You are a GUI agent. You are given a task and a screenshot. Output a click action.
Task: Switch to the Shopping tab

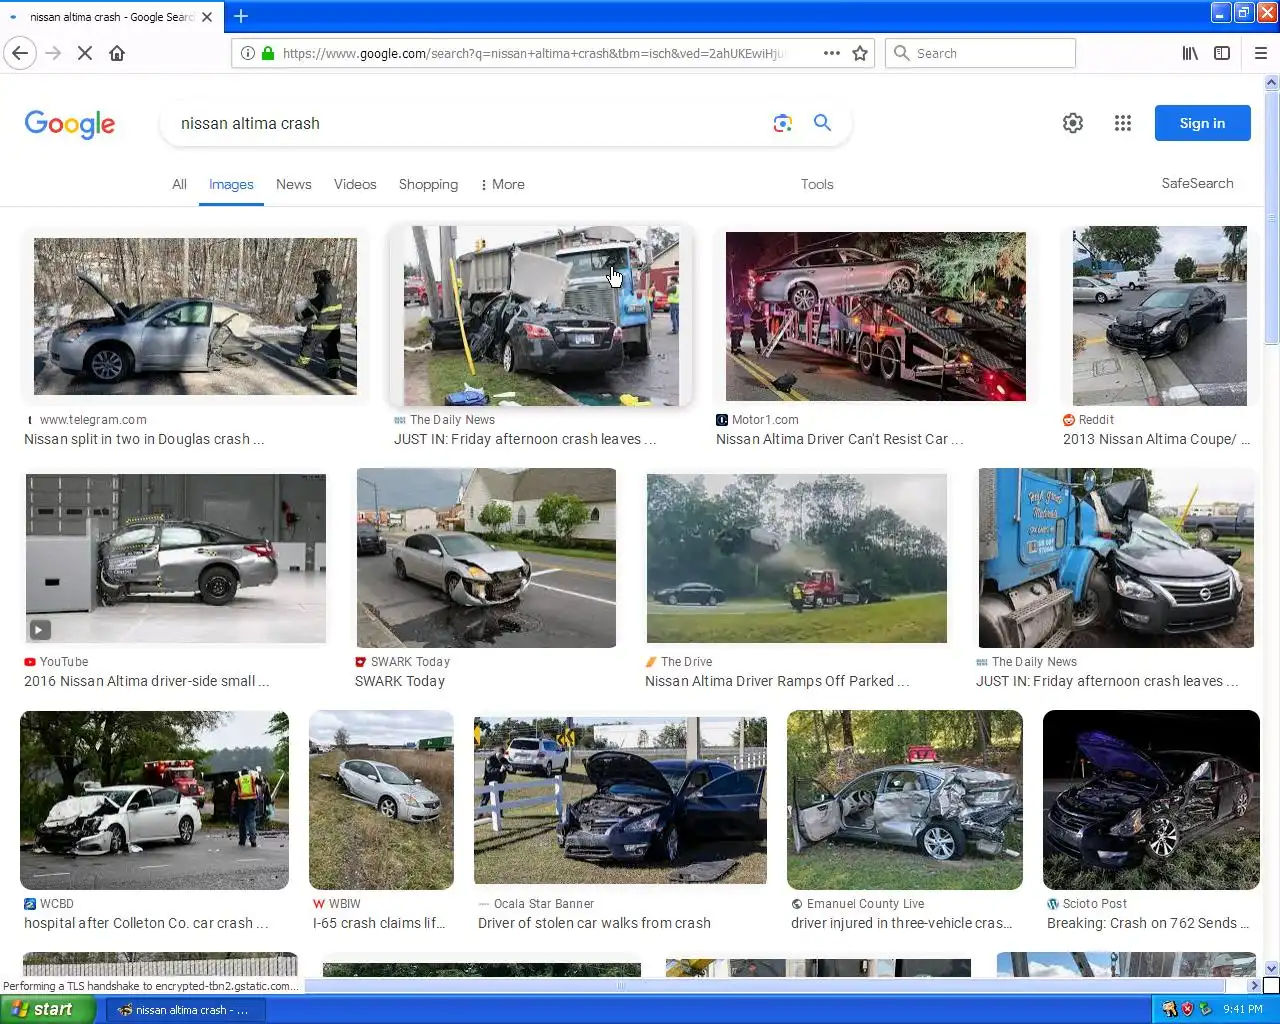coord(428,184)
